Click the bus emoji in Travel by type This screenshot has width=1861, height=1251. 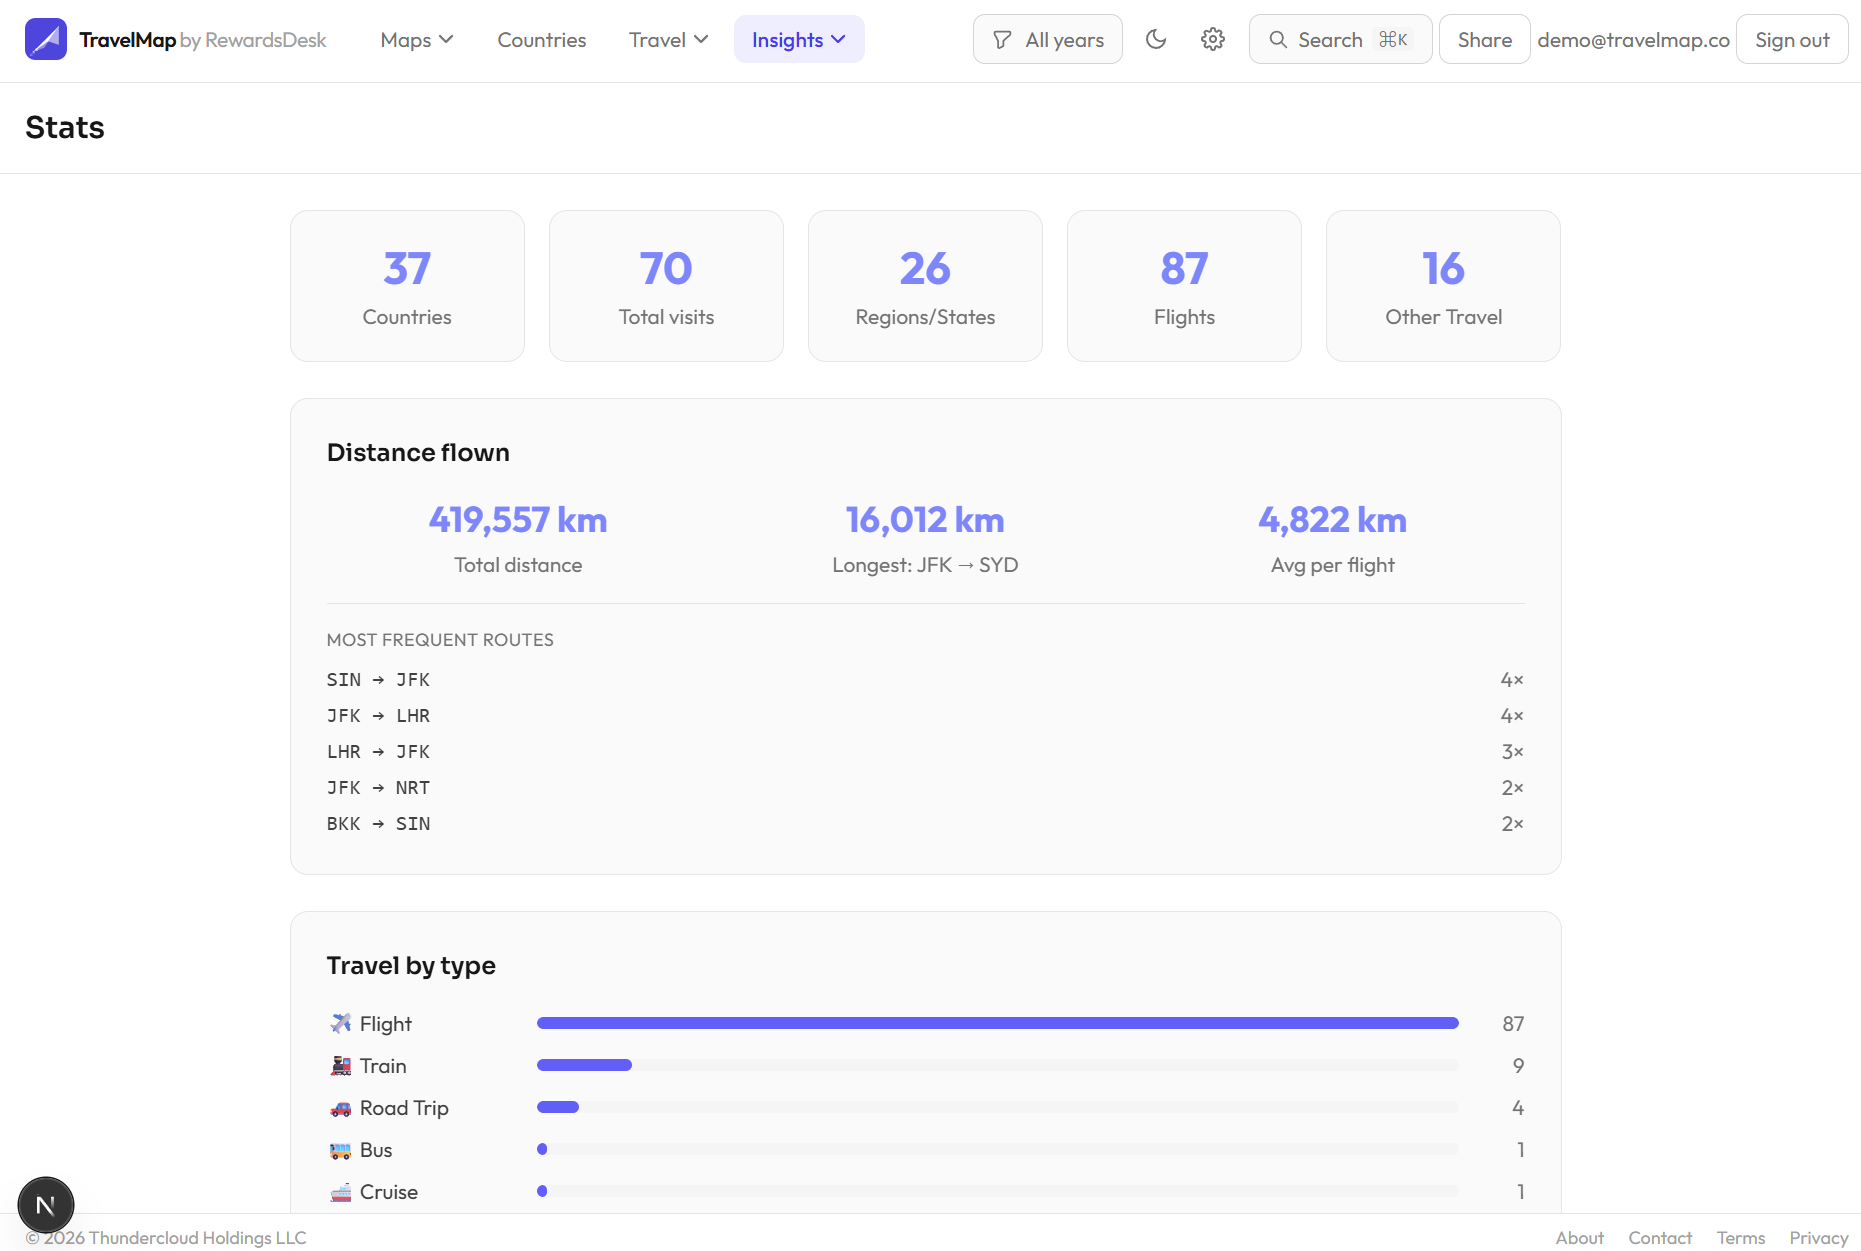[341, 1149]
